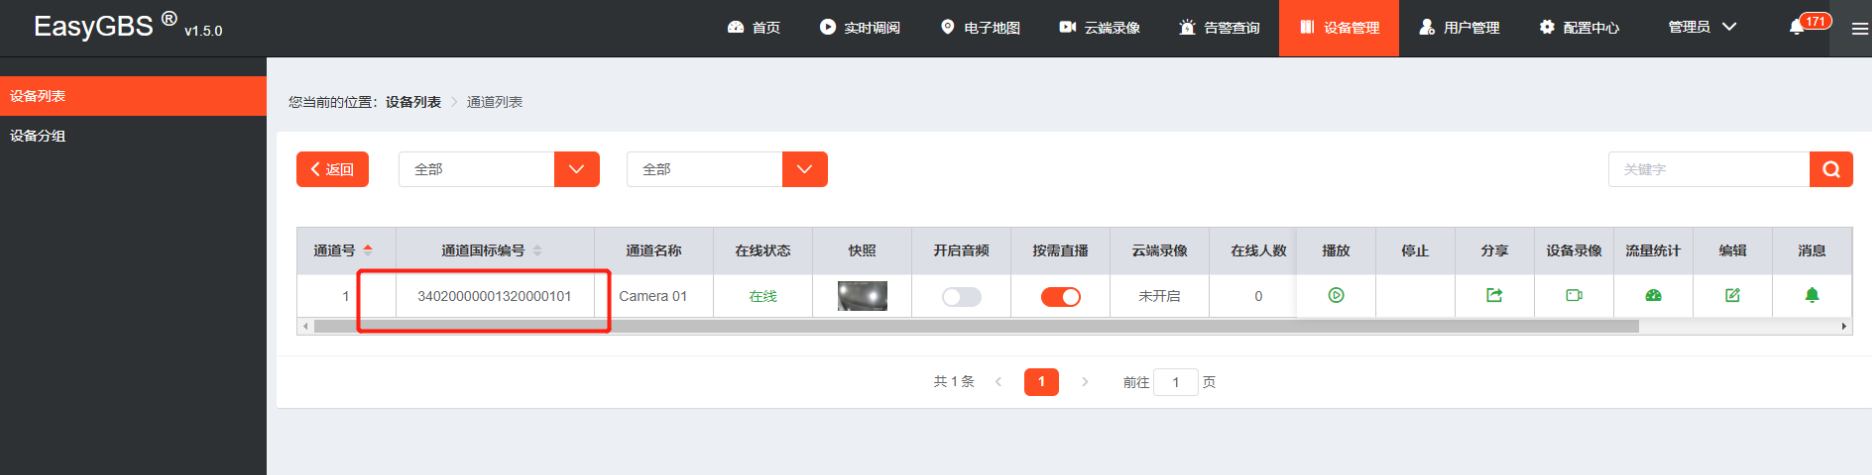
Task: Click the scrollbar left arrow
Action: tap(305, 326)
